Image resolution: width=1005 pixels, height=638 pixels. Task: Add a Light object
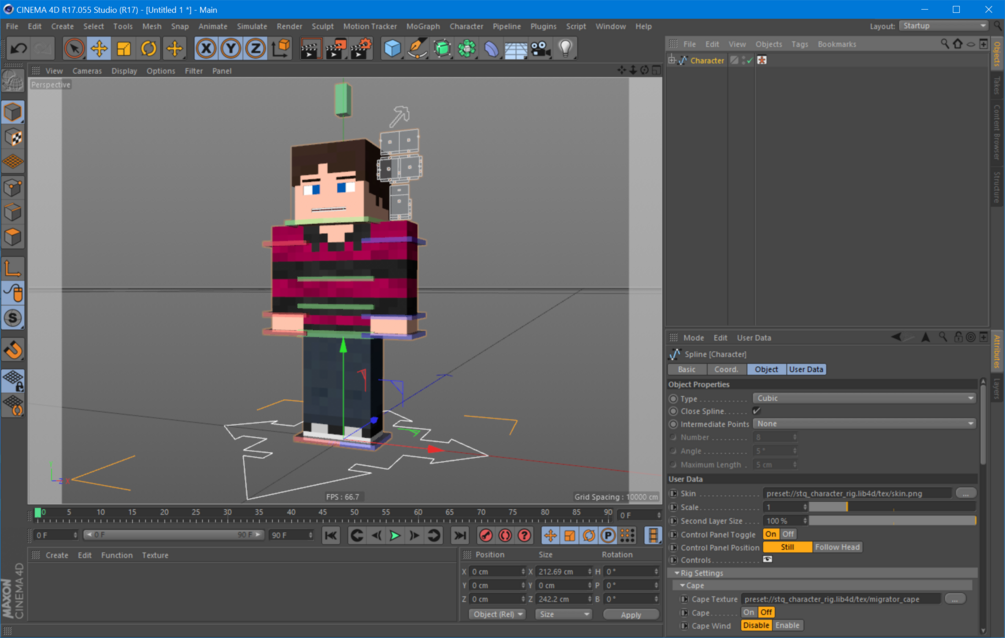[565, 48]
